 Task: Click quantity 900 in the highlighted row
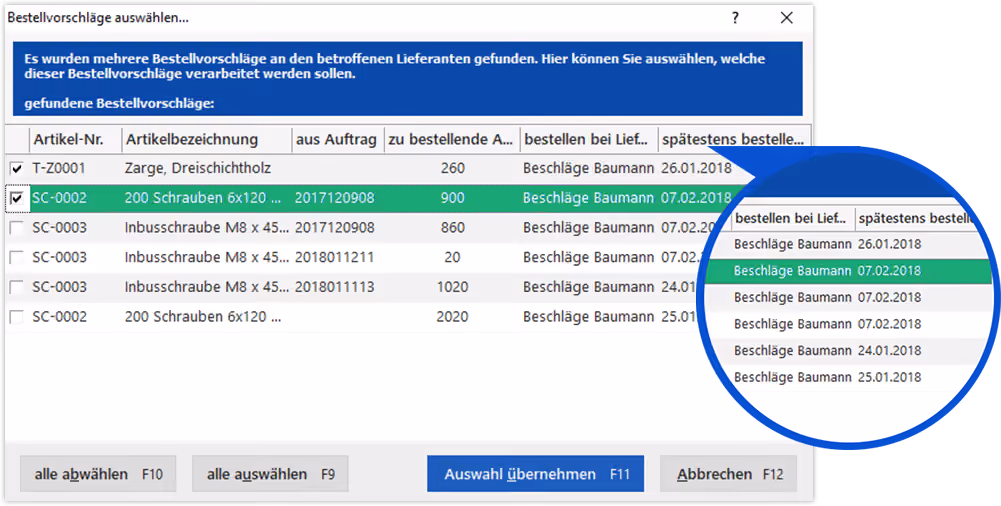(x=453, y=198)
